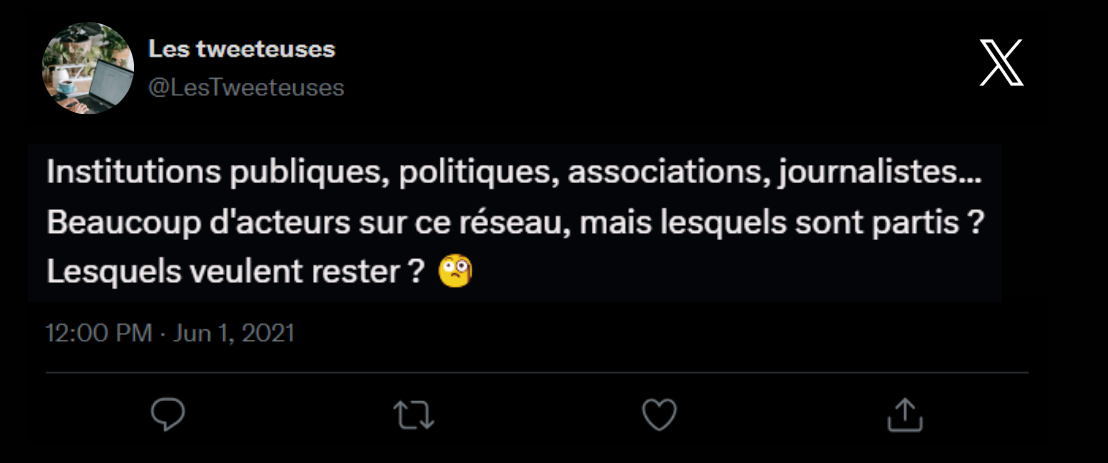Click the word Institutions in the tweet

(x=120, y=173)
